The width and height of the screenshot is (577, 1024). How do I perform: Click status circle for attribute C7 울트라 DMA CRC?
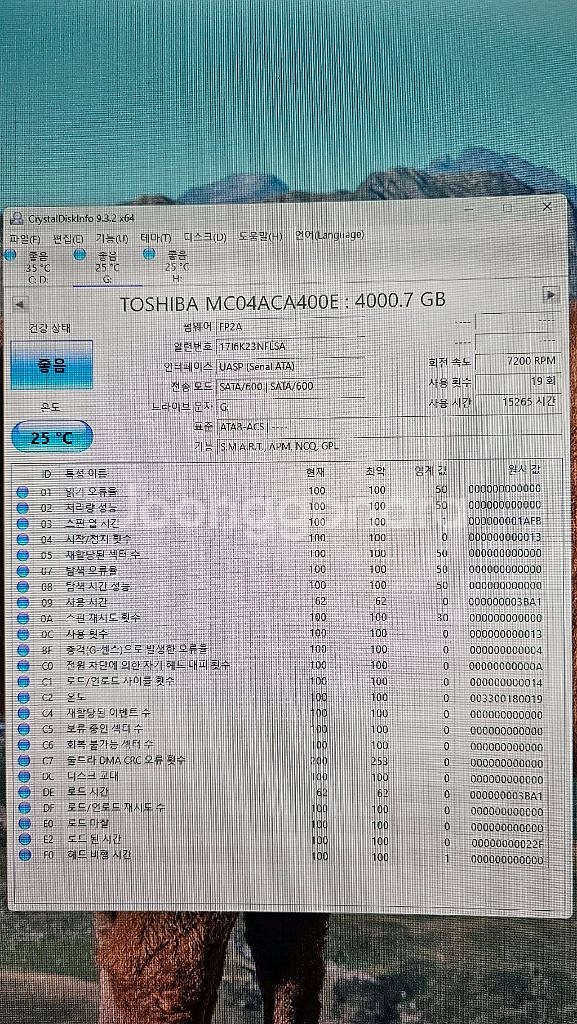click(x=24, y=761)
